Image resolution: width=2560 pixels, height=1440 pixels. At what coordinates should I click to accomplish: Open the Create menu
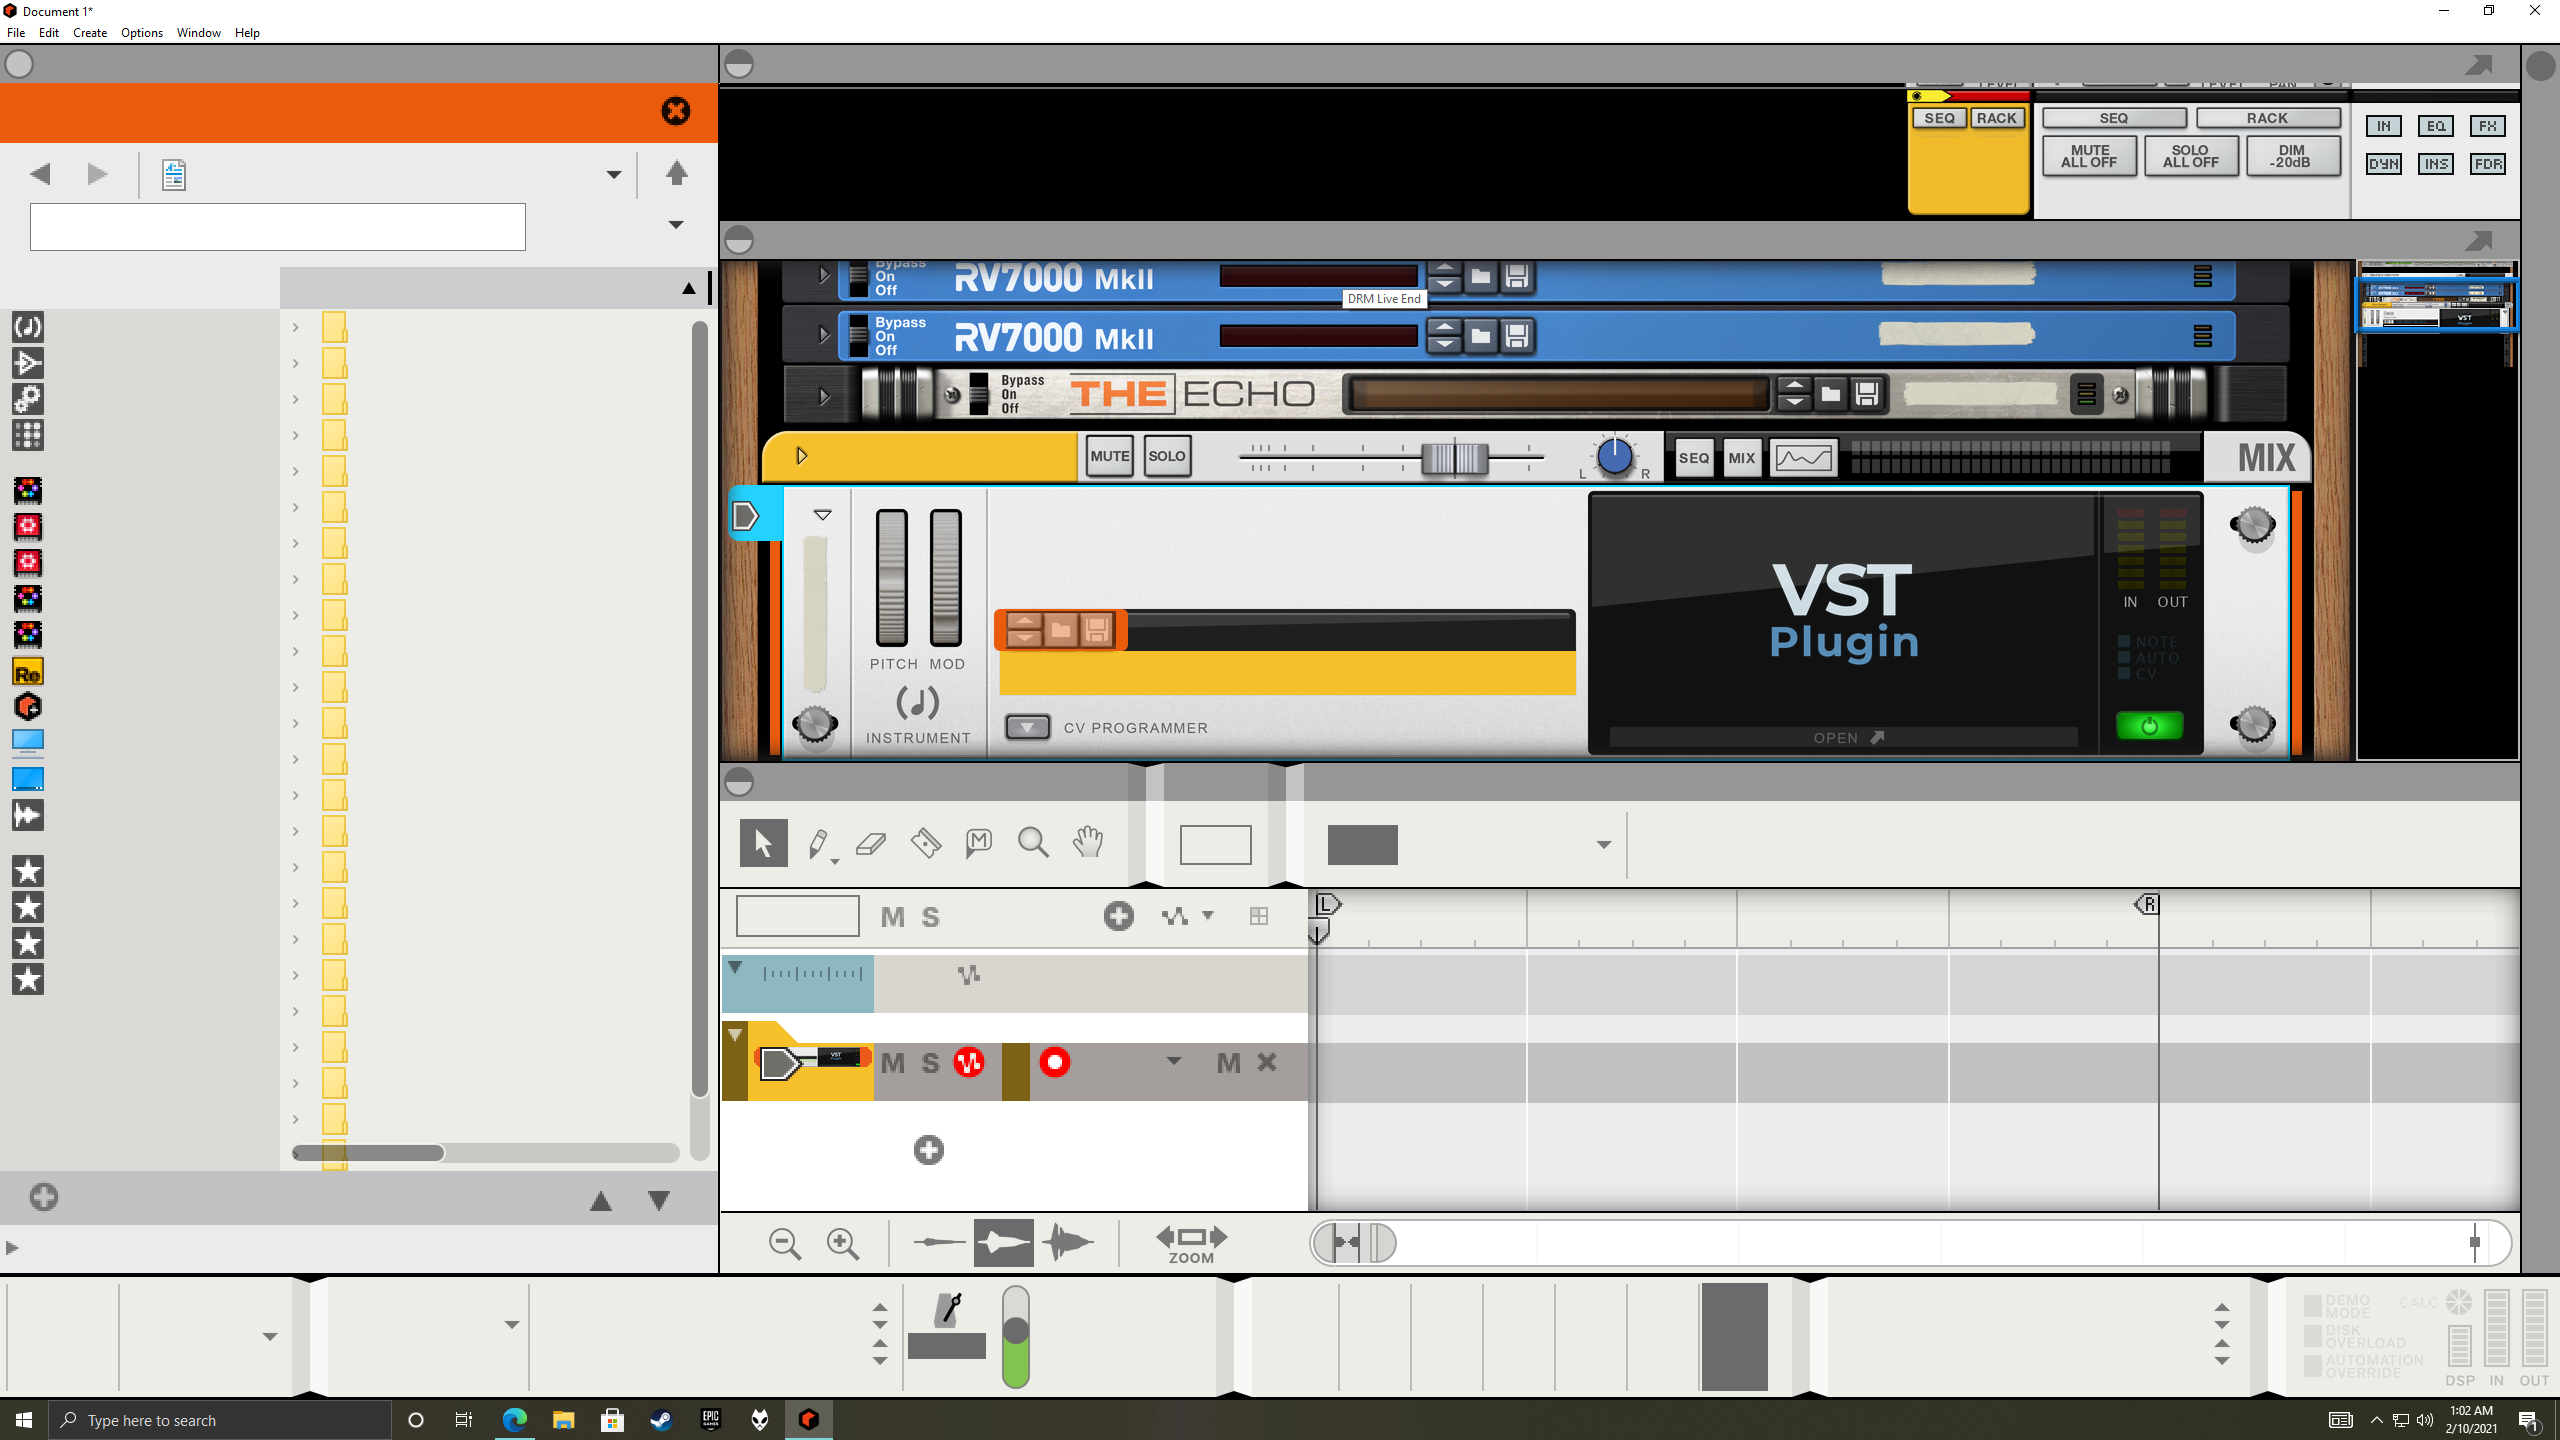click(x=90, y=32)
